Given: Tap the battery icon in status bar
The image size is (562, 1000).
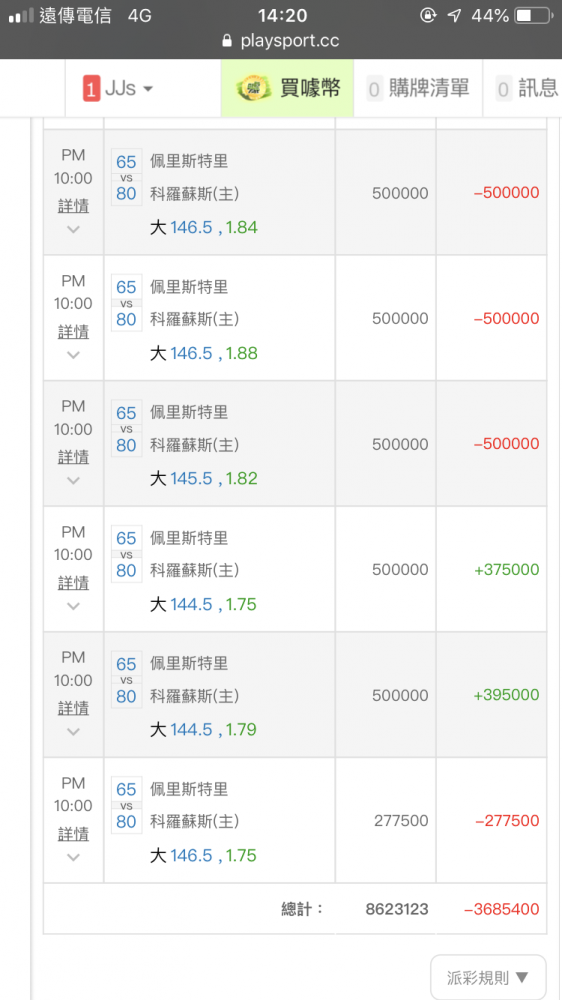Looking at the screenshot, I should (533, 15).
